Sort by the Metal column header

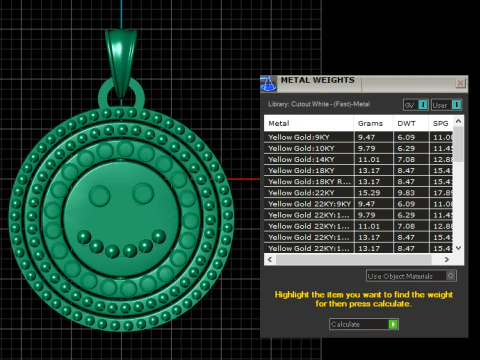click(309, 123)
